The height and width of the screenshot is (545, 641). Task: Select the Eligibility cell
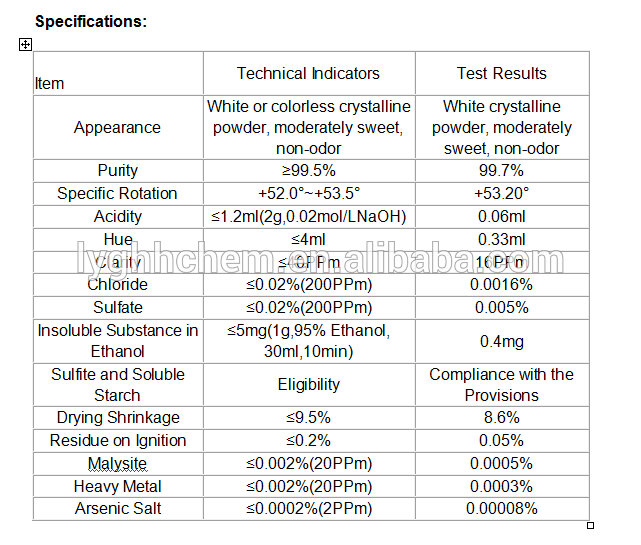[x=308, y=384]
